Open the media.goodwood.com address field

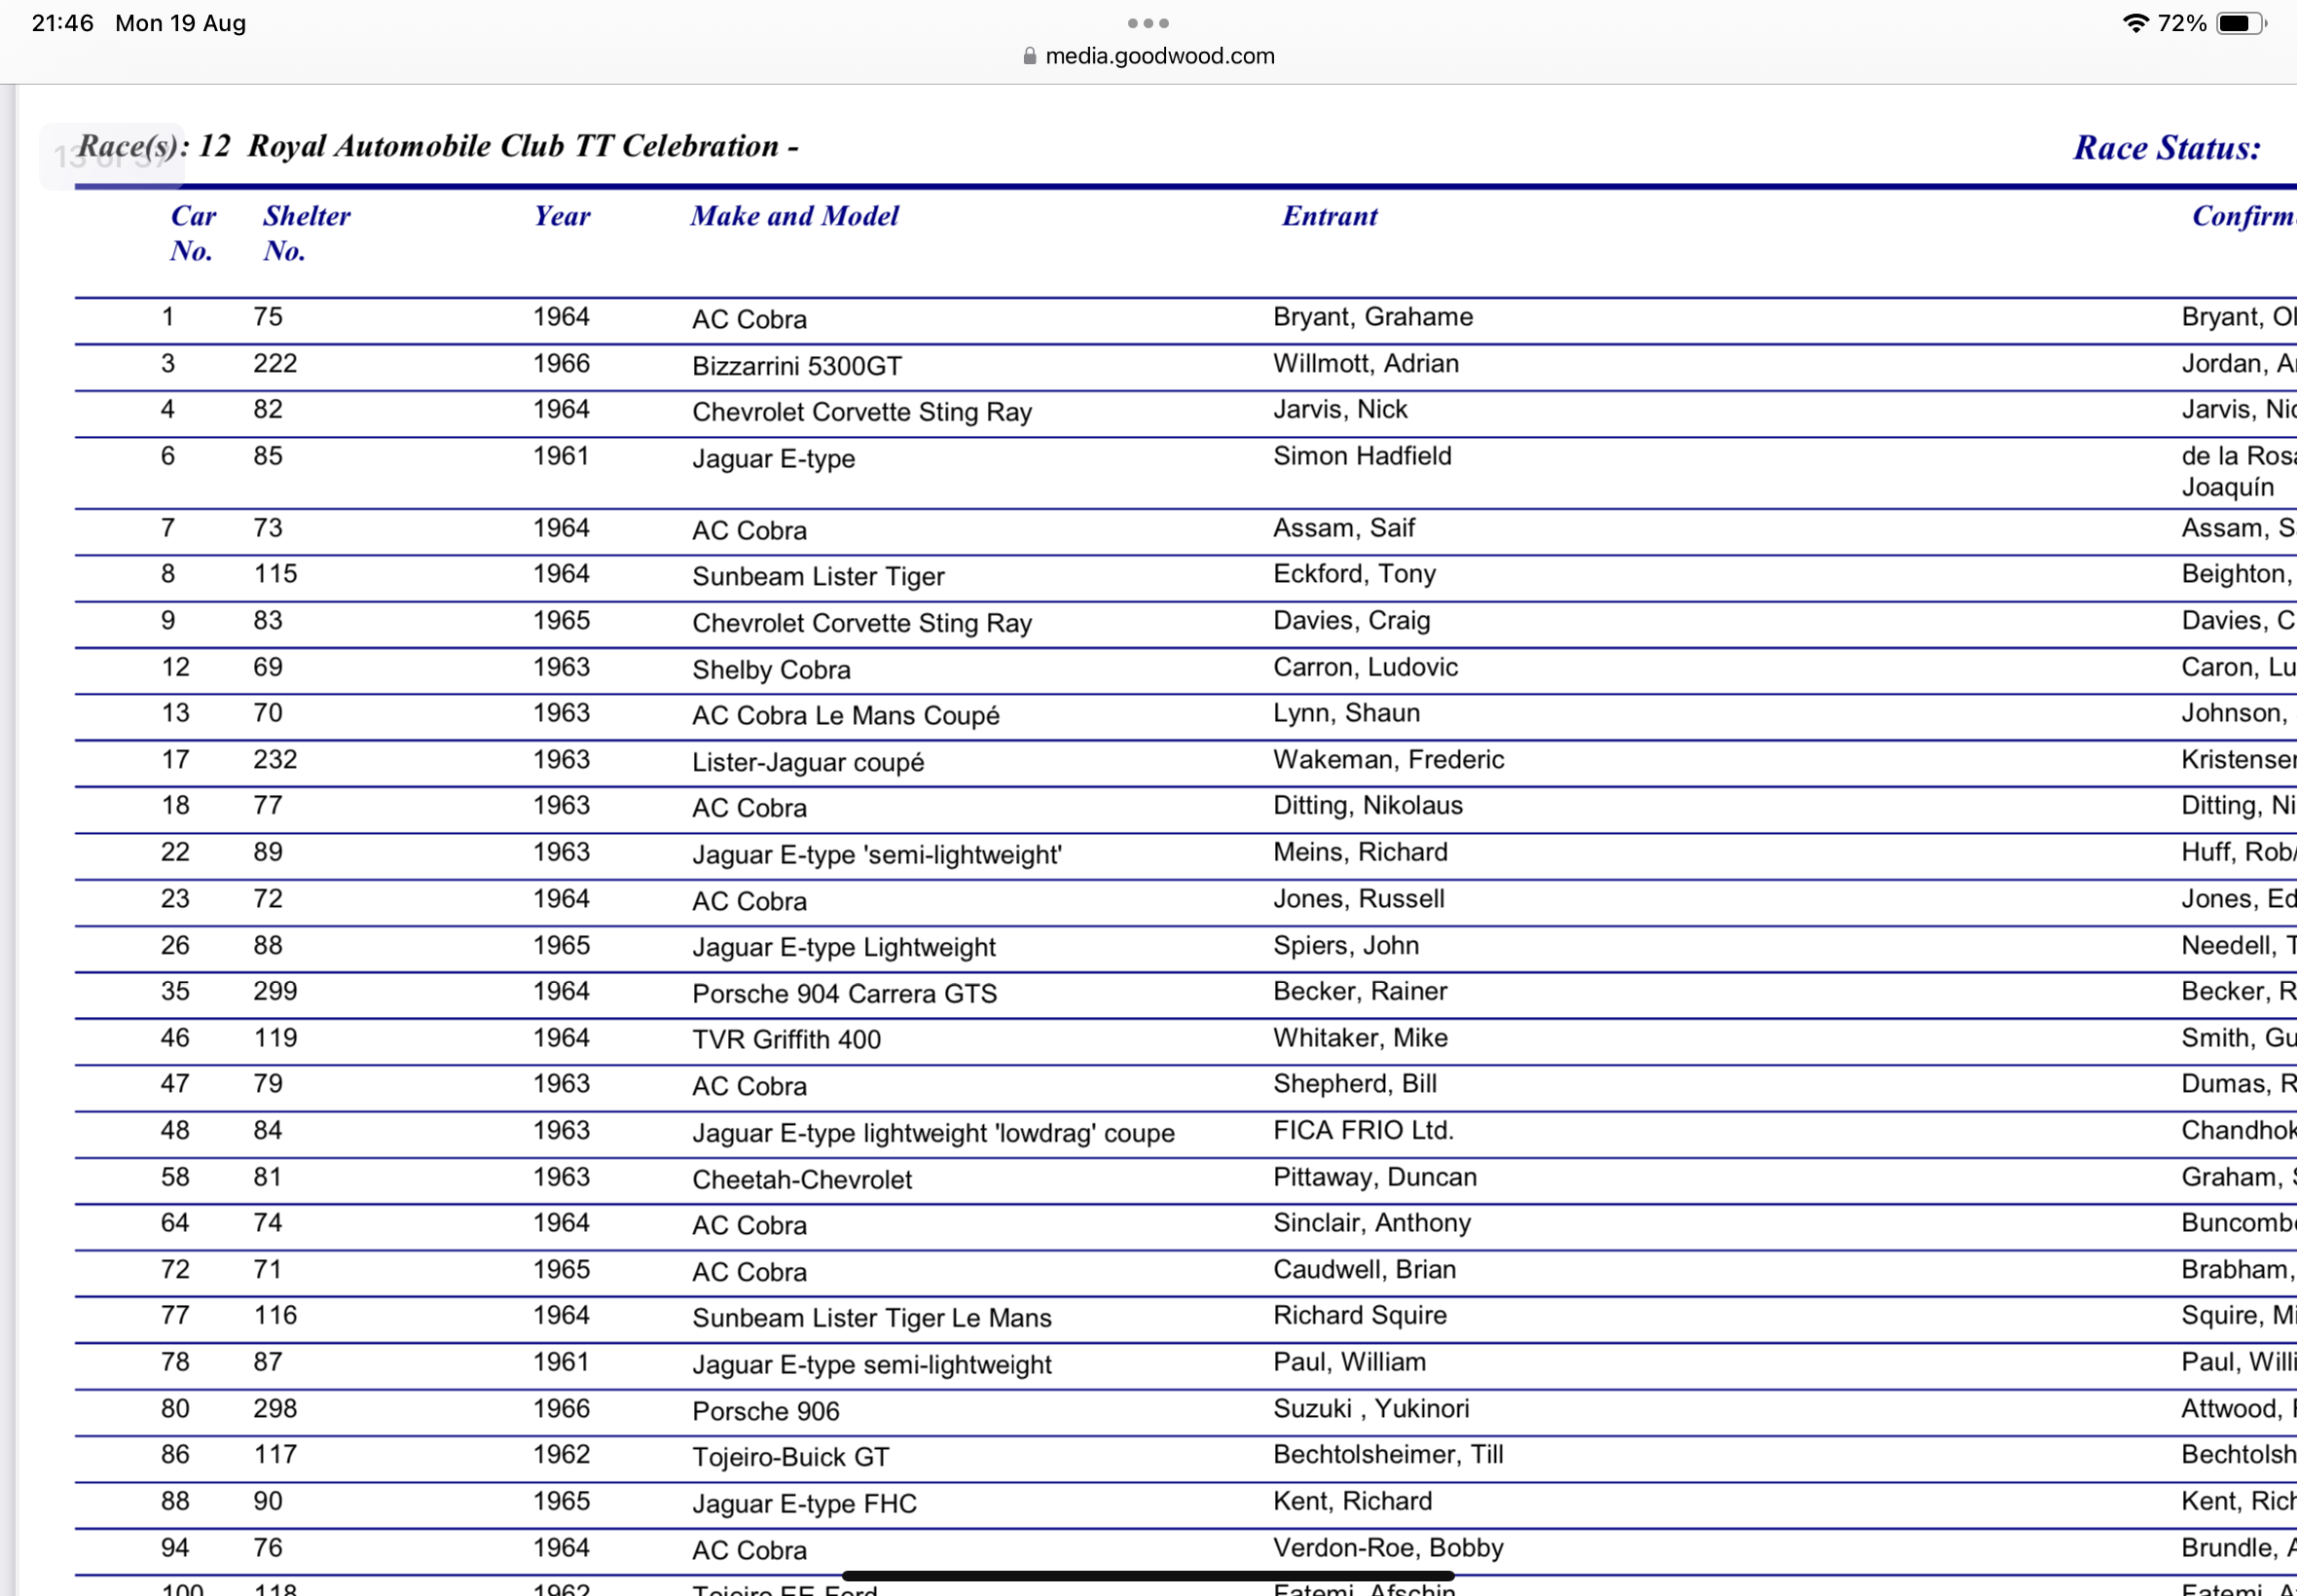click(x=1159, y=56)
